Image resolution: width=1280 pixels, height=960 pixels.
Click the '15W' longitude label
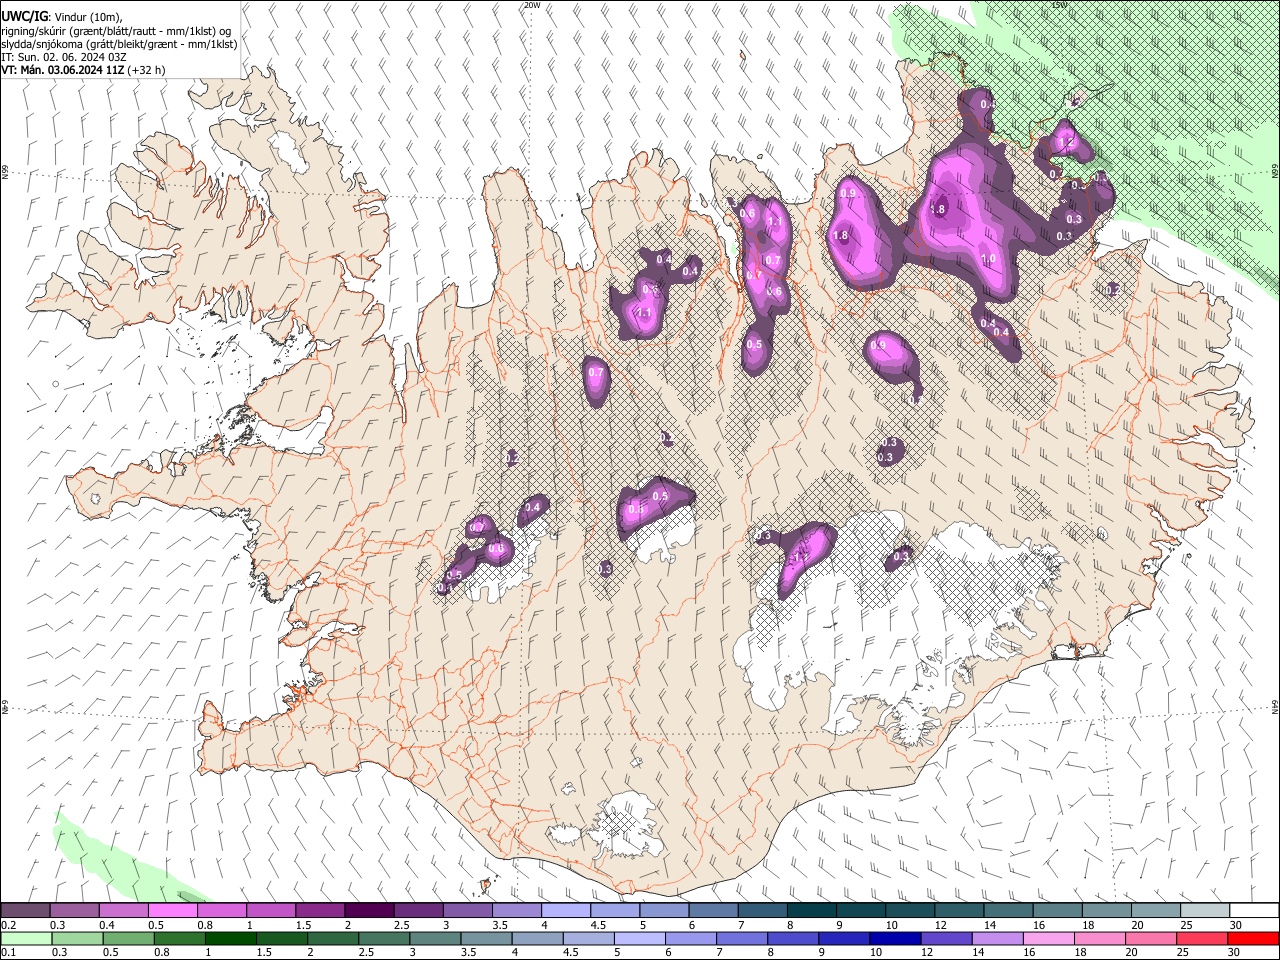[x=1059, y=5]
